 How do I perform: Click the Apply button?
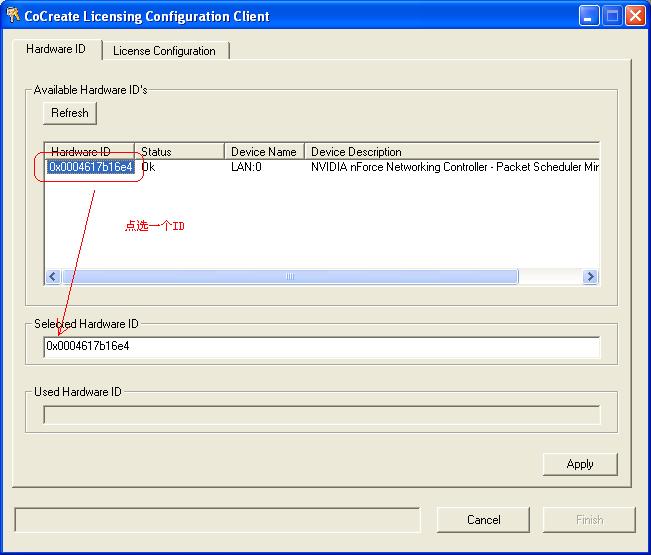pyautogui.click(x=580, y=464)
